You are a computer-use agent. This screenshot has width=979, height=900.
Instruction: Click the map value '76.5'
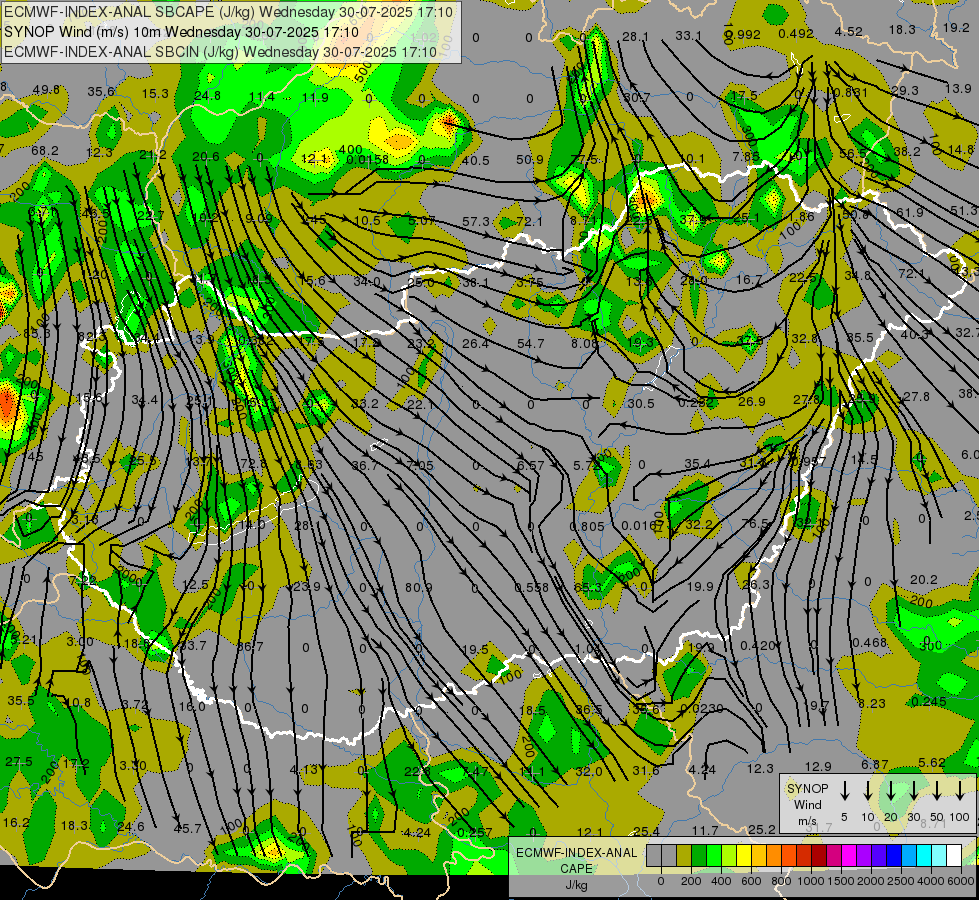pos(755,523)
